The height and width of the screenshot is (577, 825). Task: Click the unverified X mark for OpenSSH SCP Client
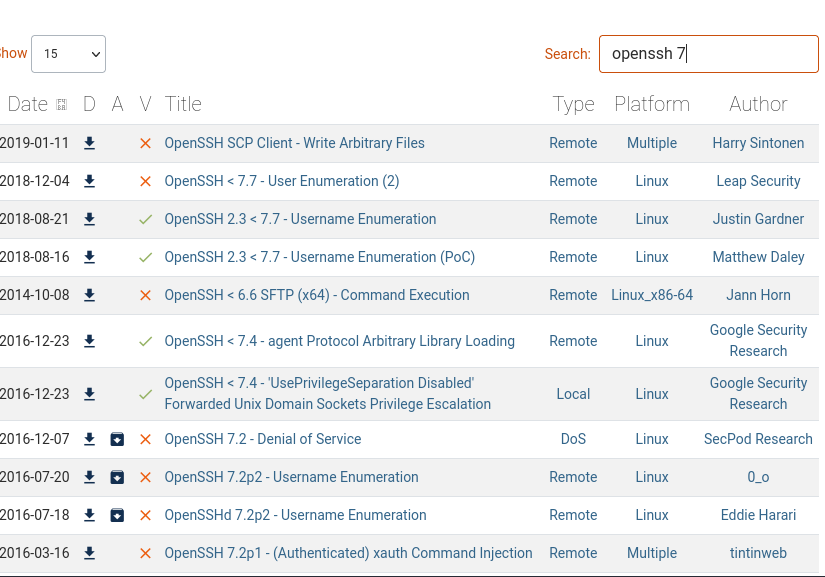(145, 143)
